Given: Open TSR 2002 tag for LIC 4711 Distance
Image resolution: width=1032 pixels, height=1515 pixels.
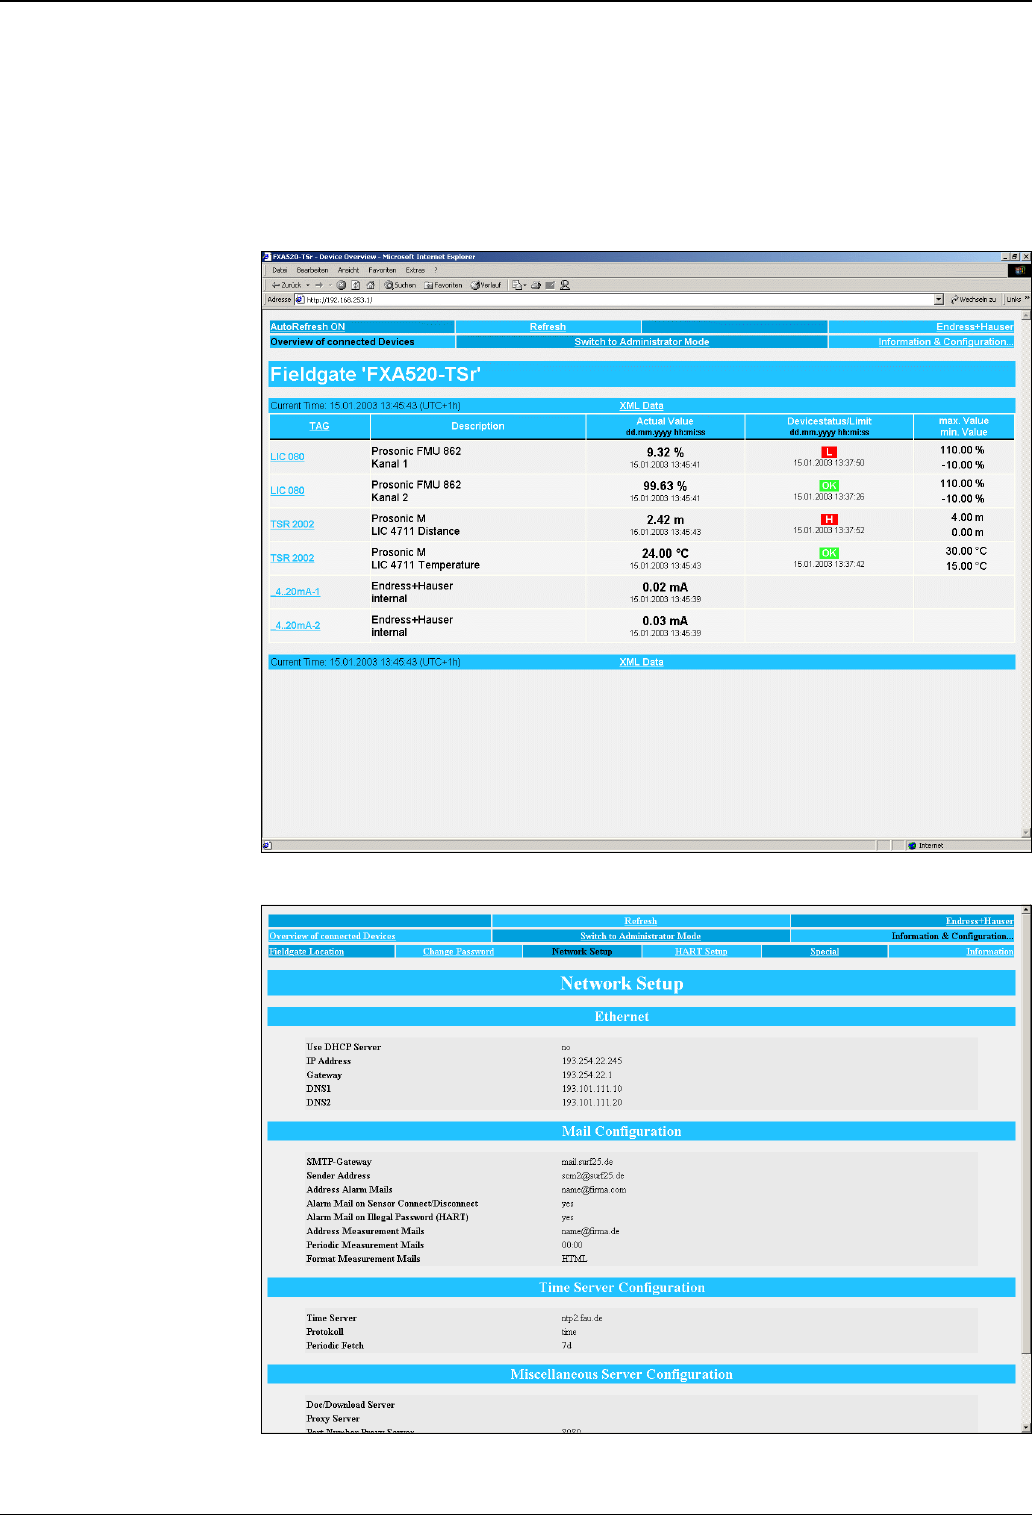Looking at the screenshot, I should 292,525.
